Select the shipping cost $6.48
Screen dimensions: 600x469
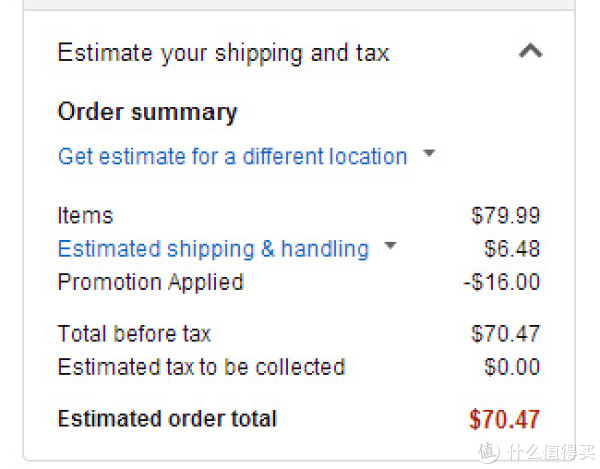(x=512, y=249)
